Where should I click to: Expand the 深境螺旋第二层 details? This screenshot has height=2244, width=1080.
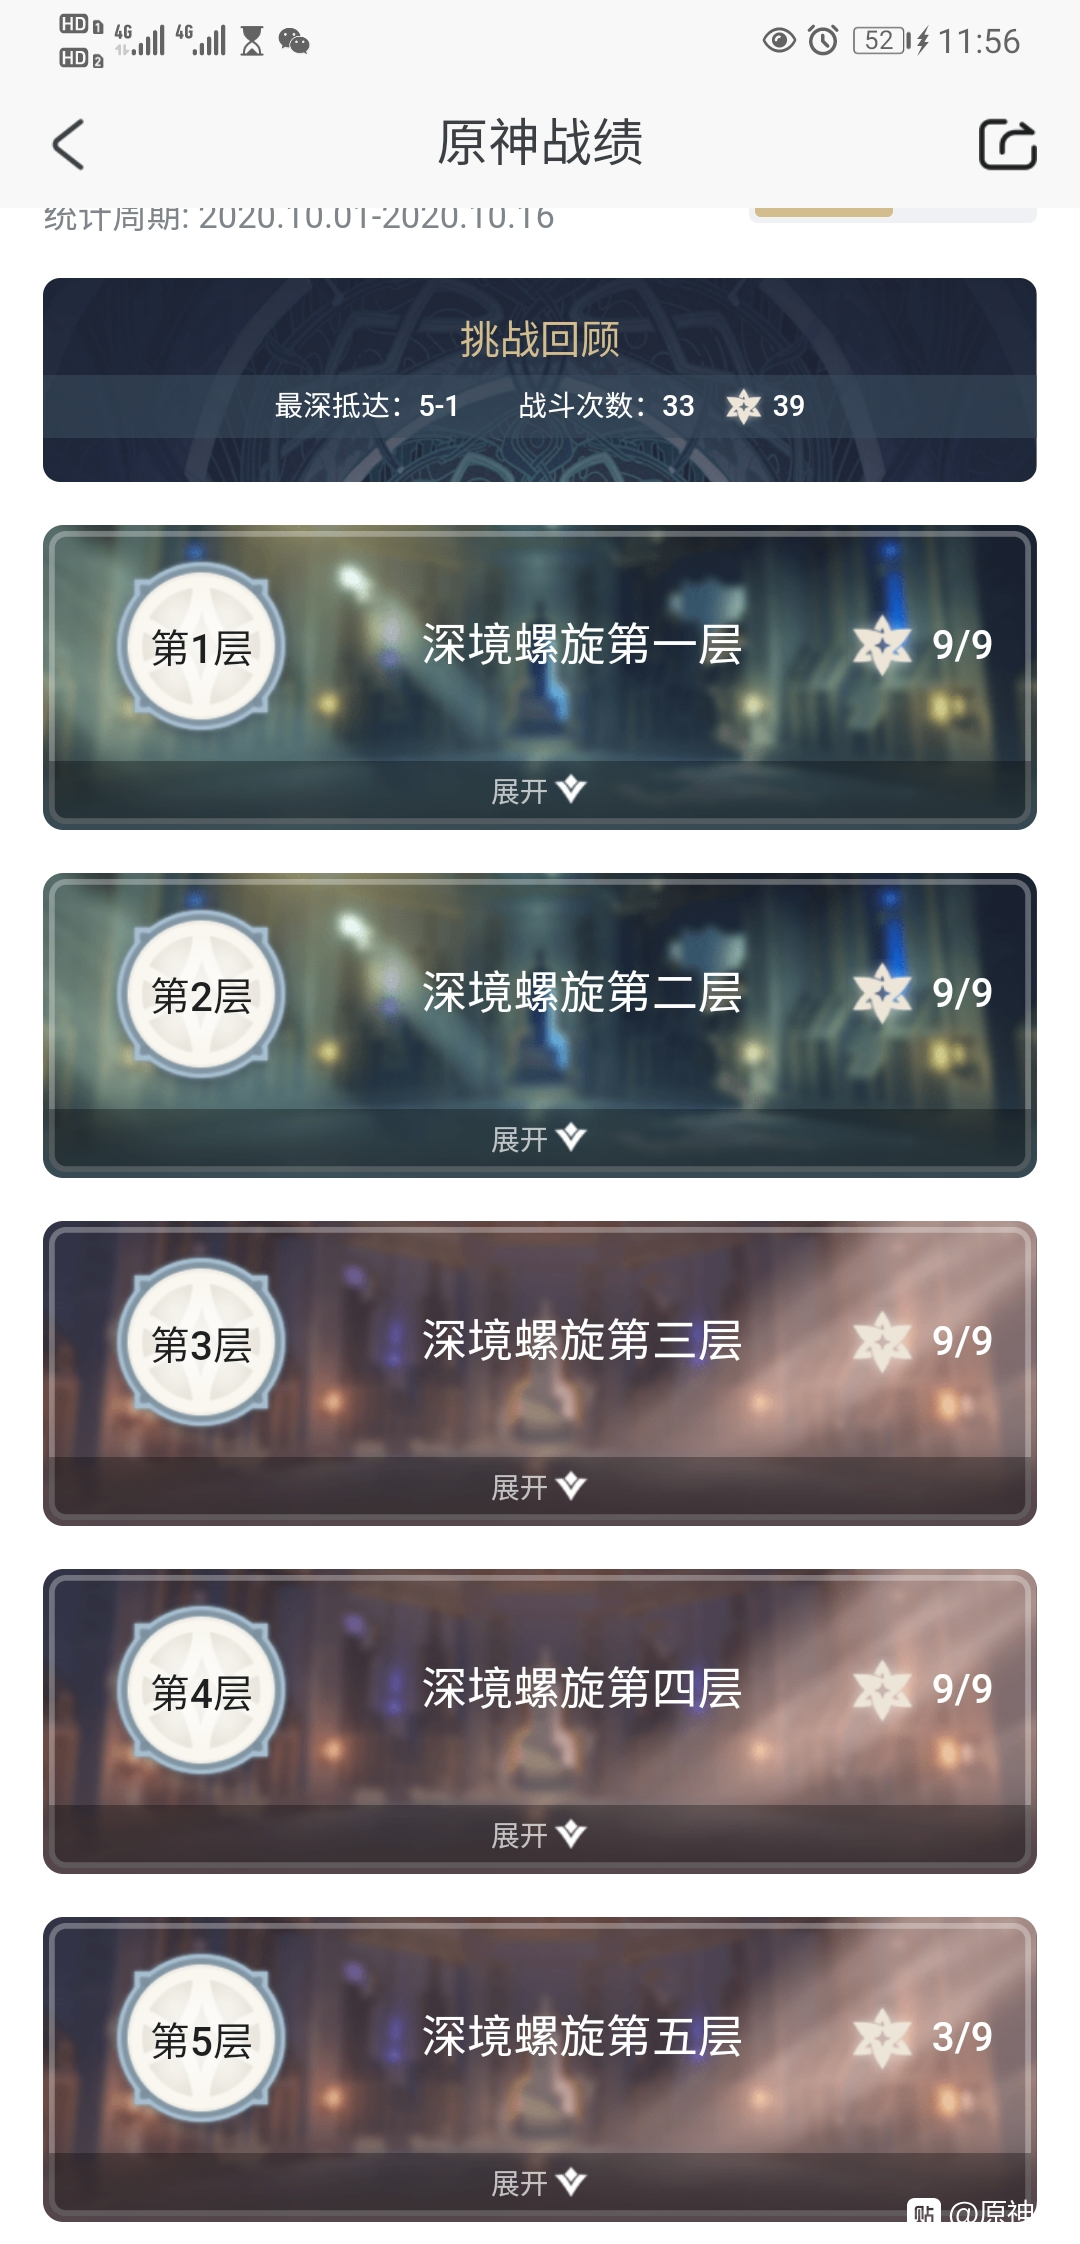click(x=540, y=1138)
